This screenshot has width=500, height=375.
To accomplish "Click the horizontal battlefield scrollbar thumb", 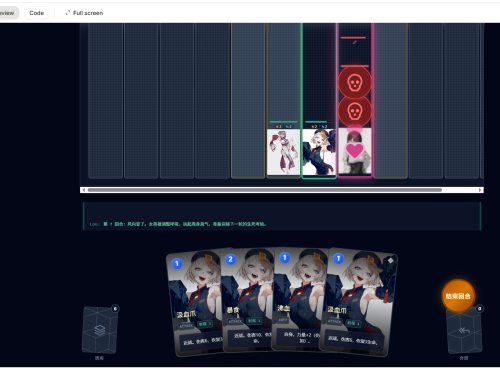I will point(265,190).
